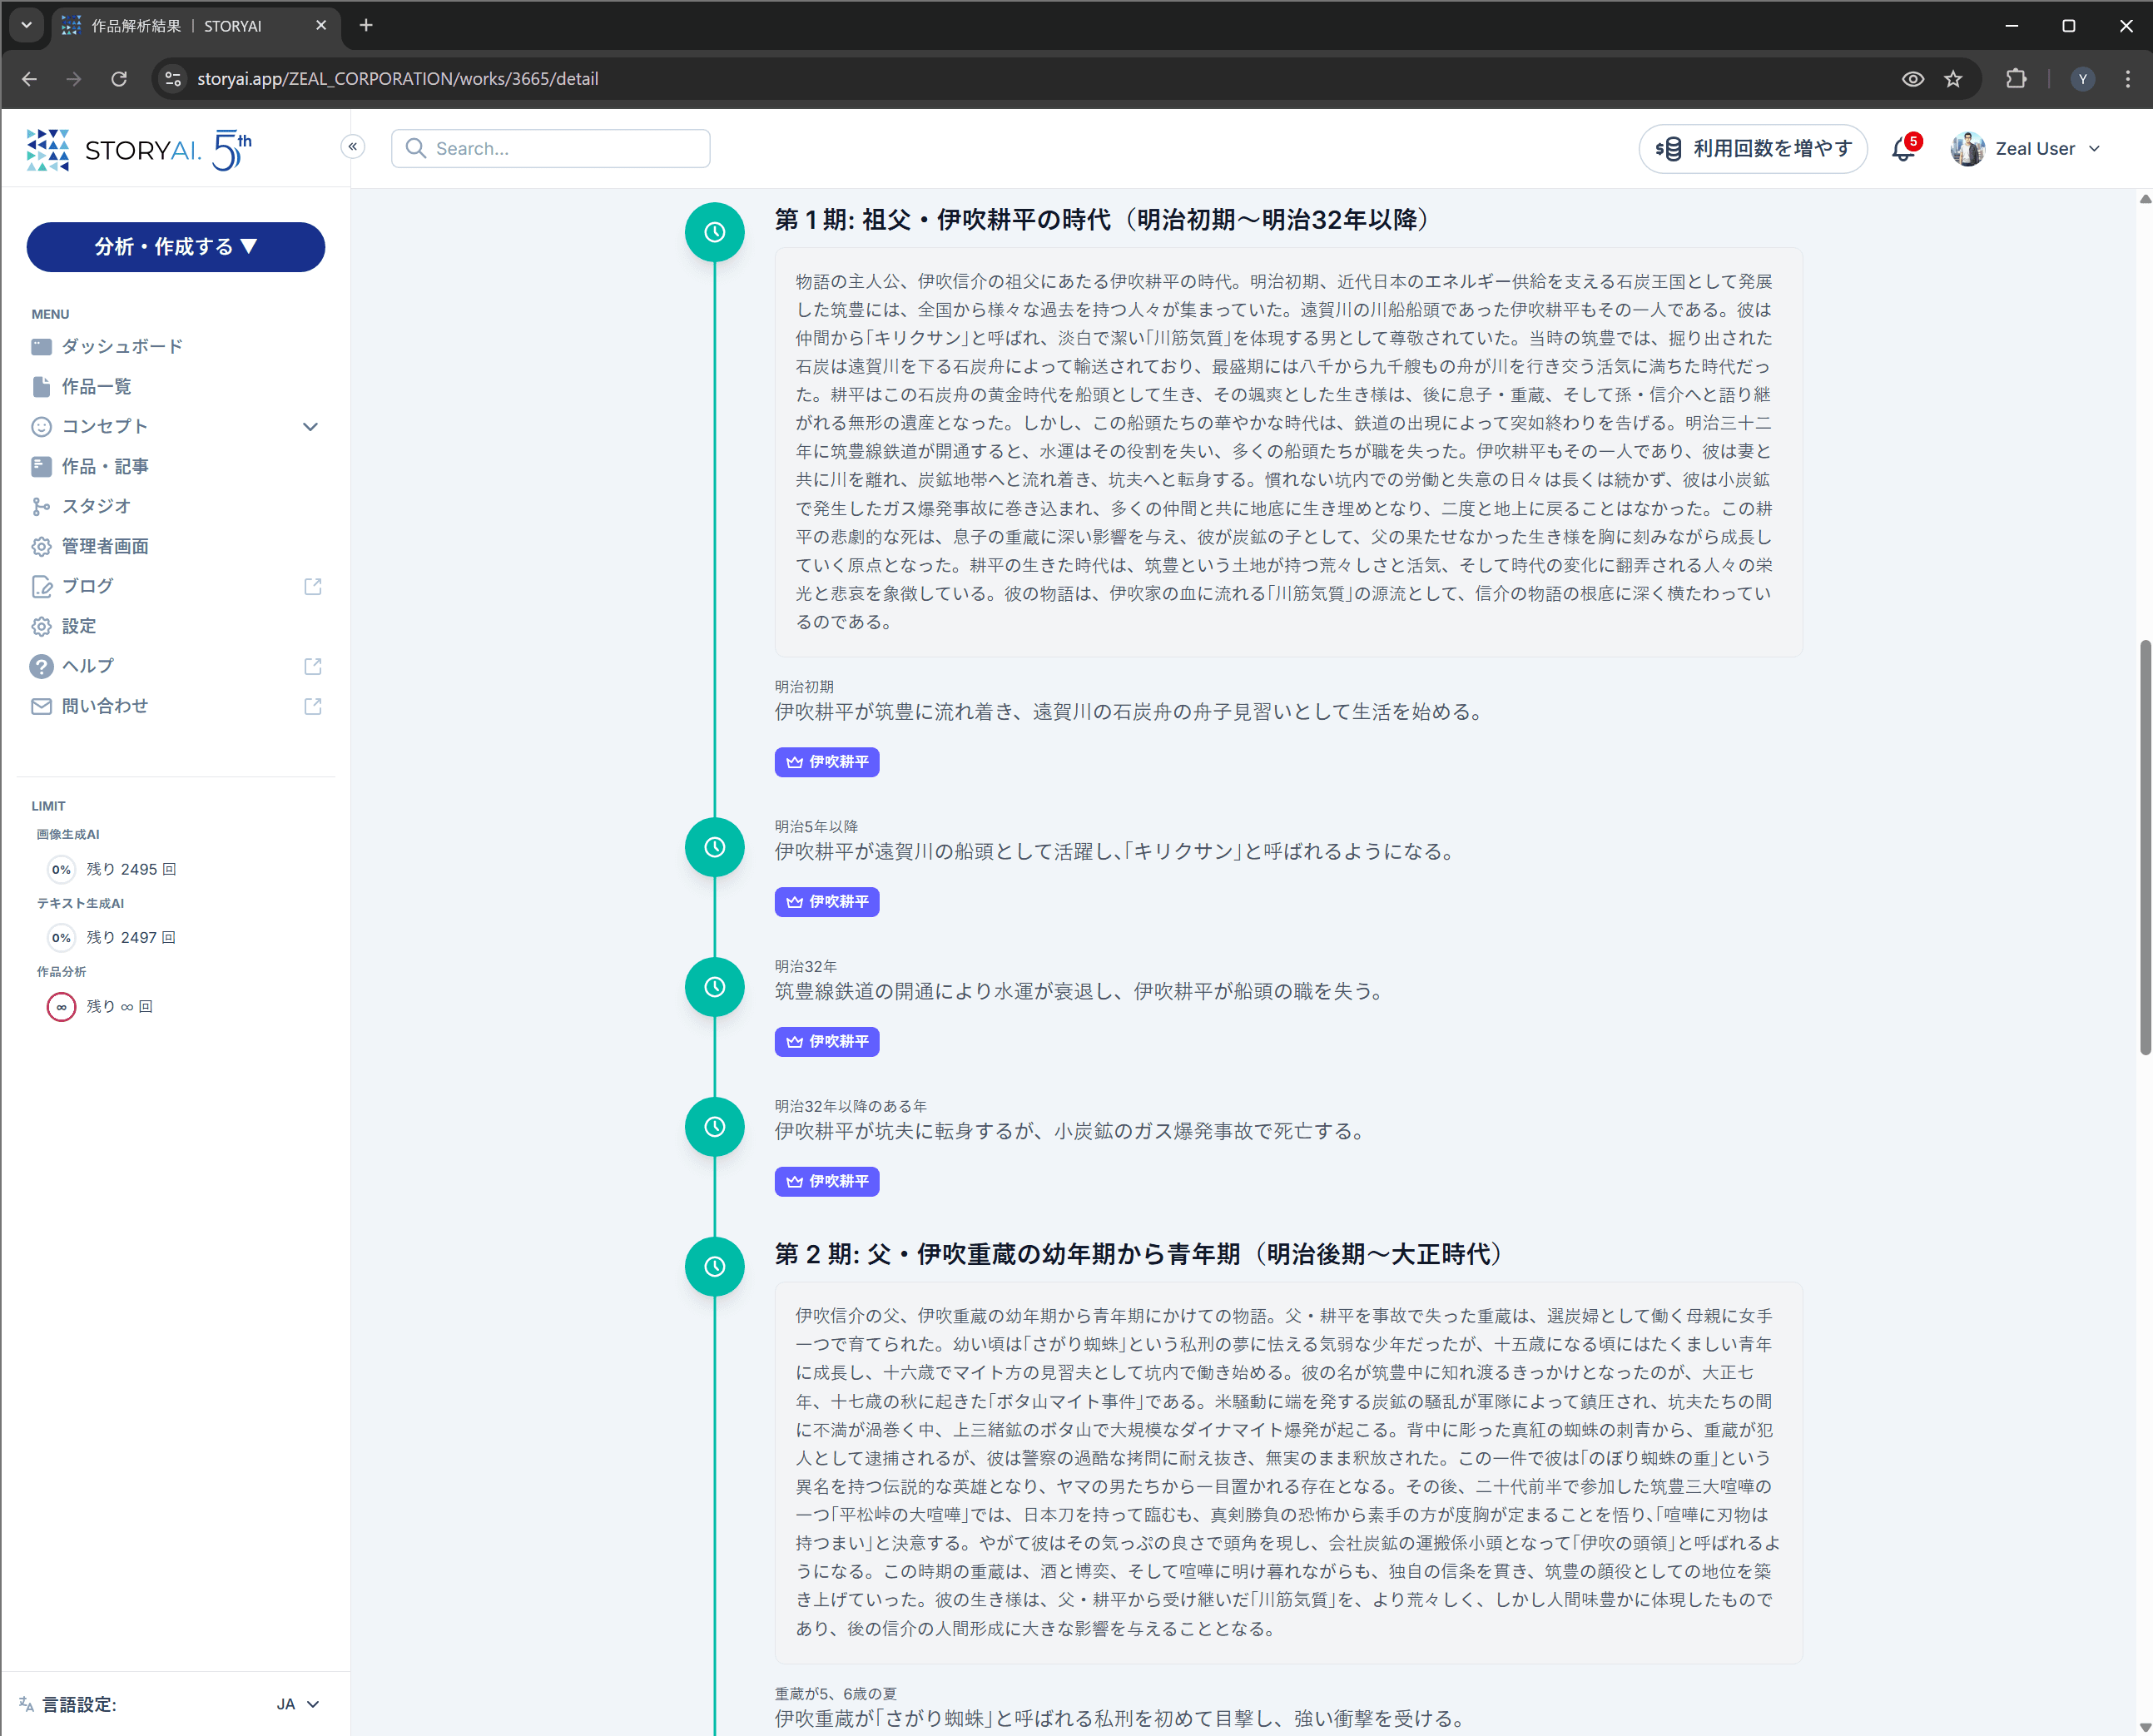Open Chrome profile Y avatar
Viewport: 2153px width, 1736px height.
[2082, 79]
